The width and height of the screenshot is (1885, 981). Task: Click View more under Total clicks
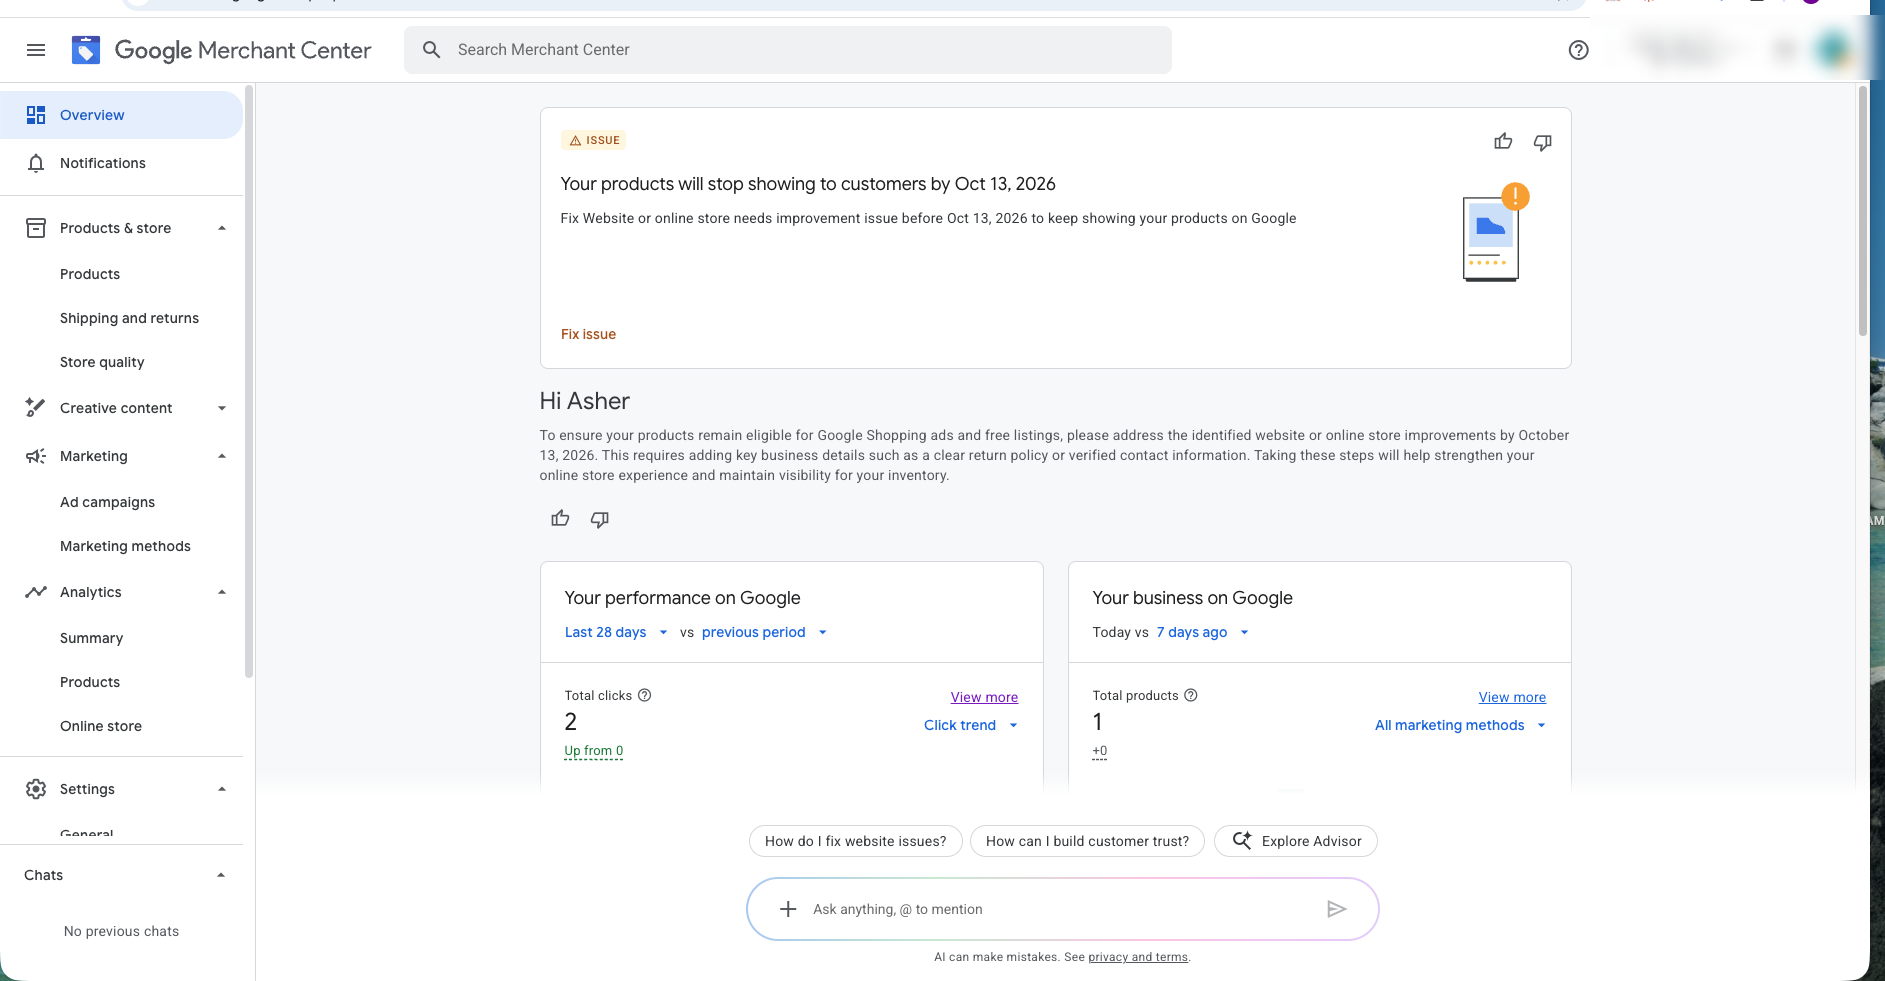tap(984, 697)
